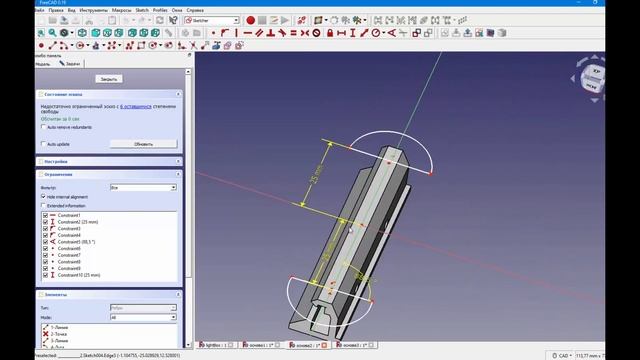640x360 pixels.
Task: Apply vertical distance constraint tool
Action: (353, 33)
